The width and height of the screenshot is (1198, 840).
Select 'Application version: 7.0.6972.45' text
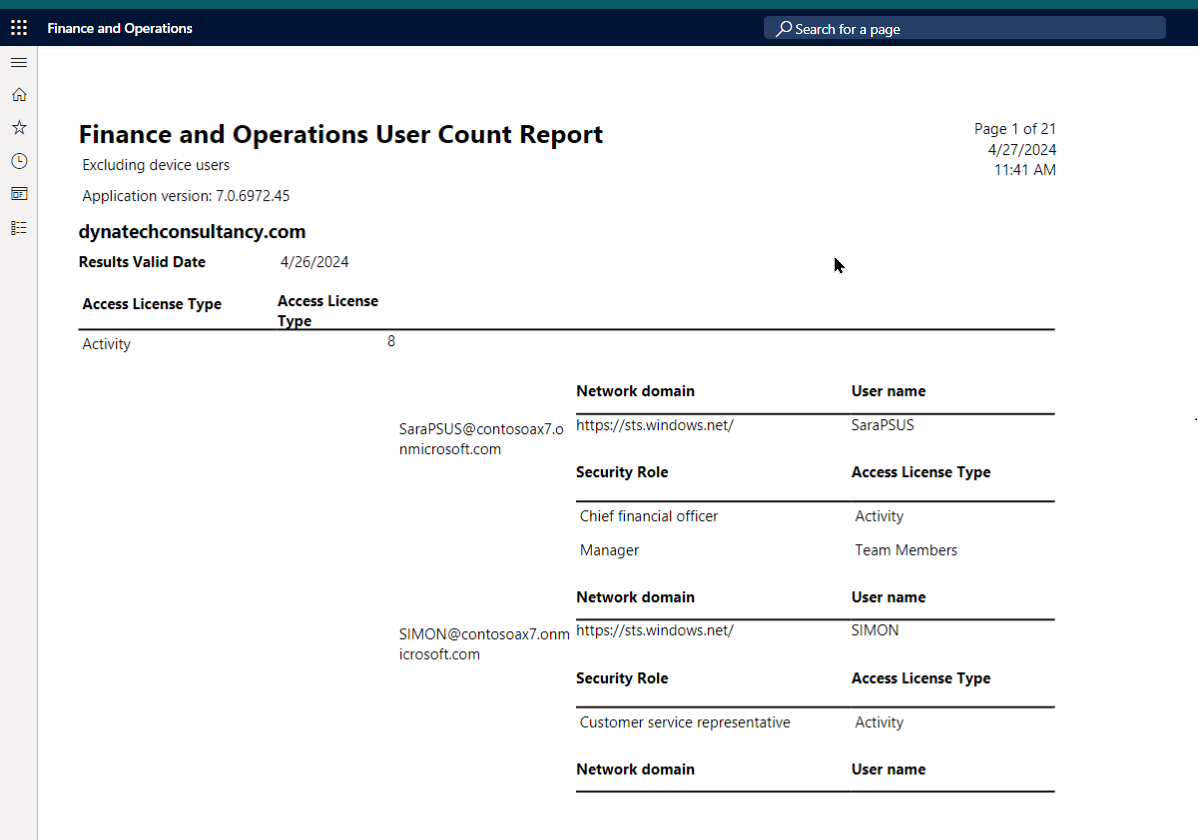click(x=186, y=196)
